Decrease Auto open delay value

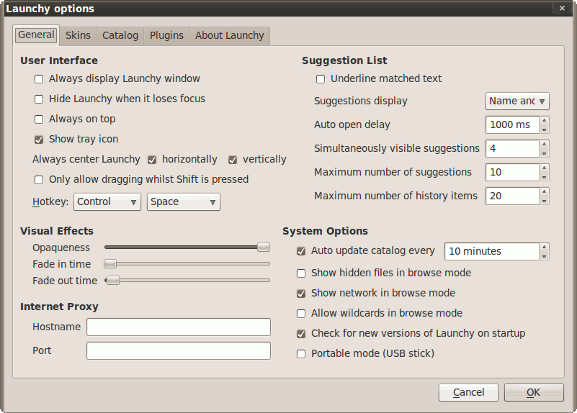coord(544,129)
